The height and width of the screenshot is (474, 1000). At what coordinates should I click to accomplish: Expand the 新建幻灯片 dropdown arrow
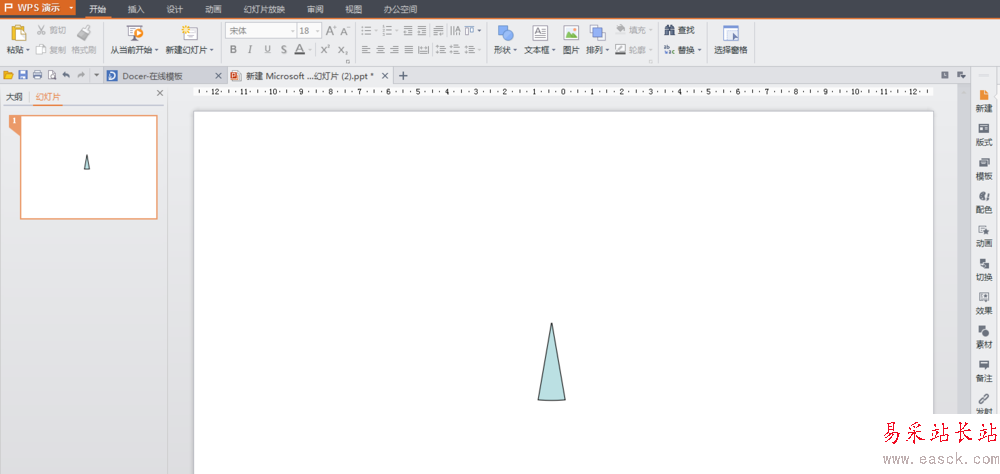click(x=212, y=50)
